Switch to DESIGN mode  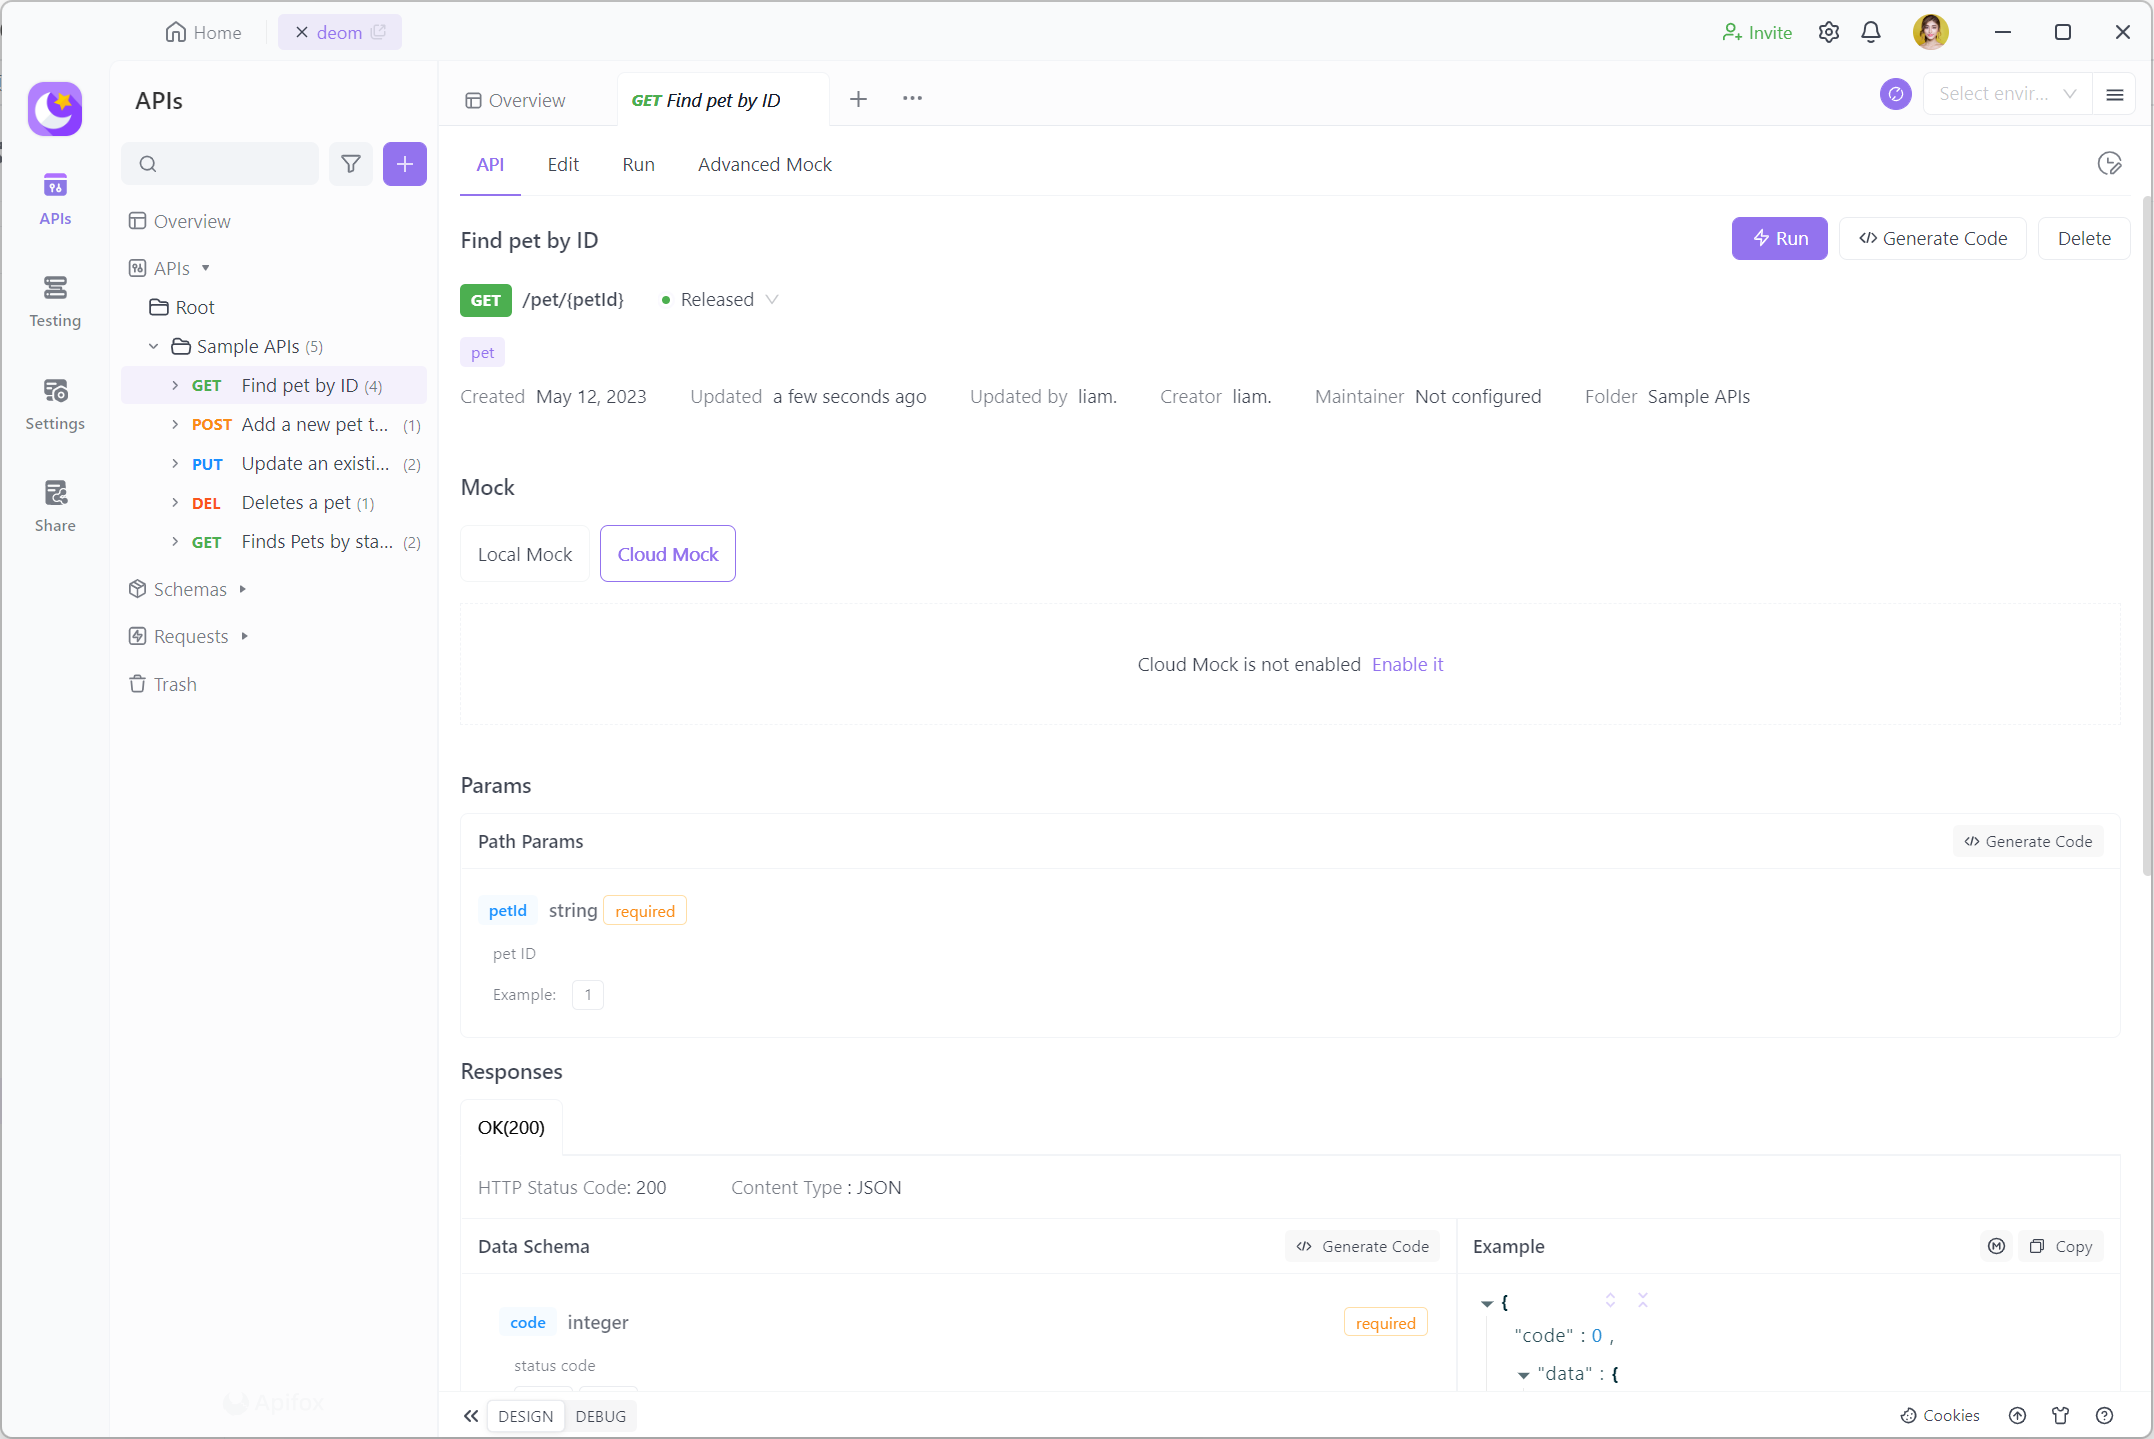(x=525, y=1416)
